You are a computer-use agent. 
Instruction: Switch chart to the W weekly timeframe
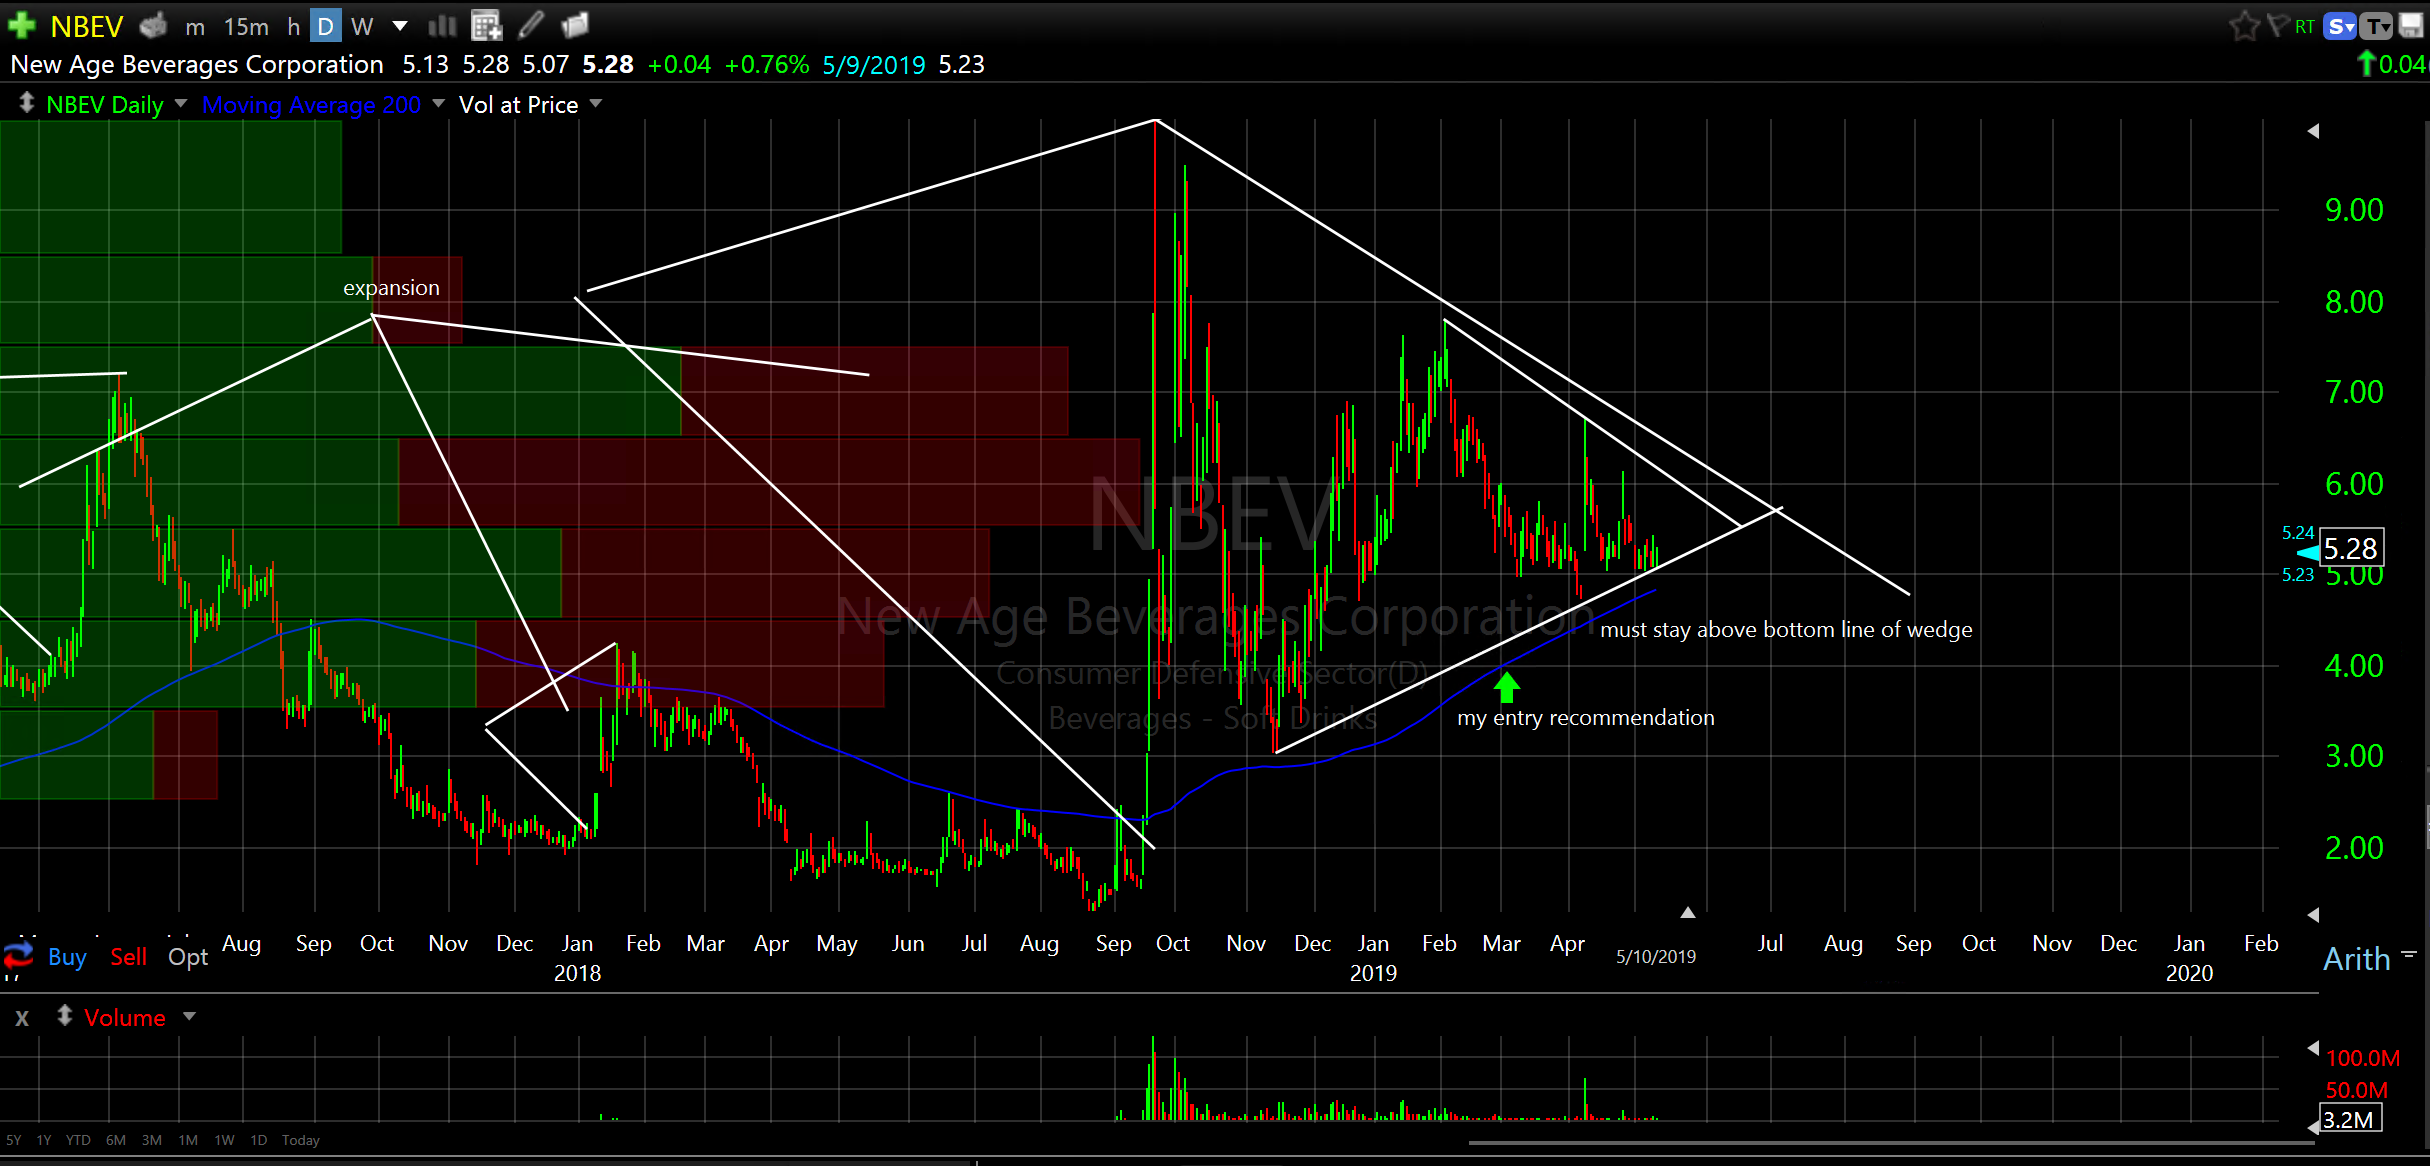click(x=362, y=26)
